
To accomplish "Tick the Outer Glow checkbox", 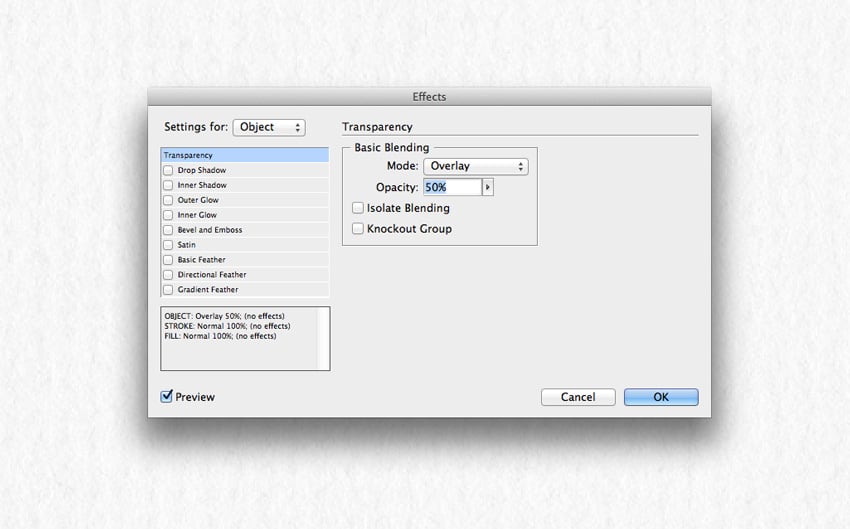I will 168,200.
